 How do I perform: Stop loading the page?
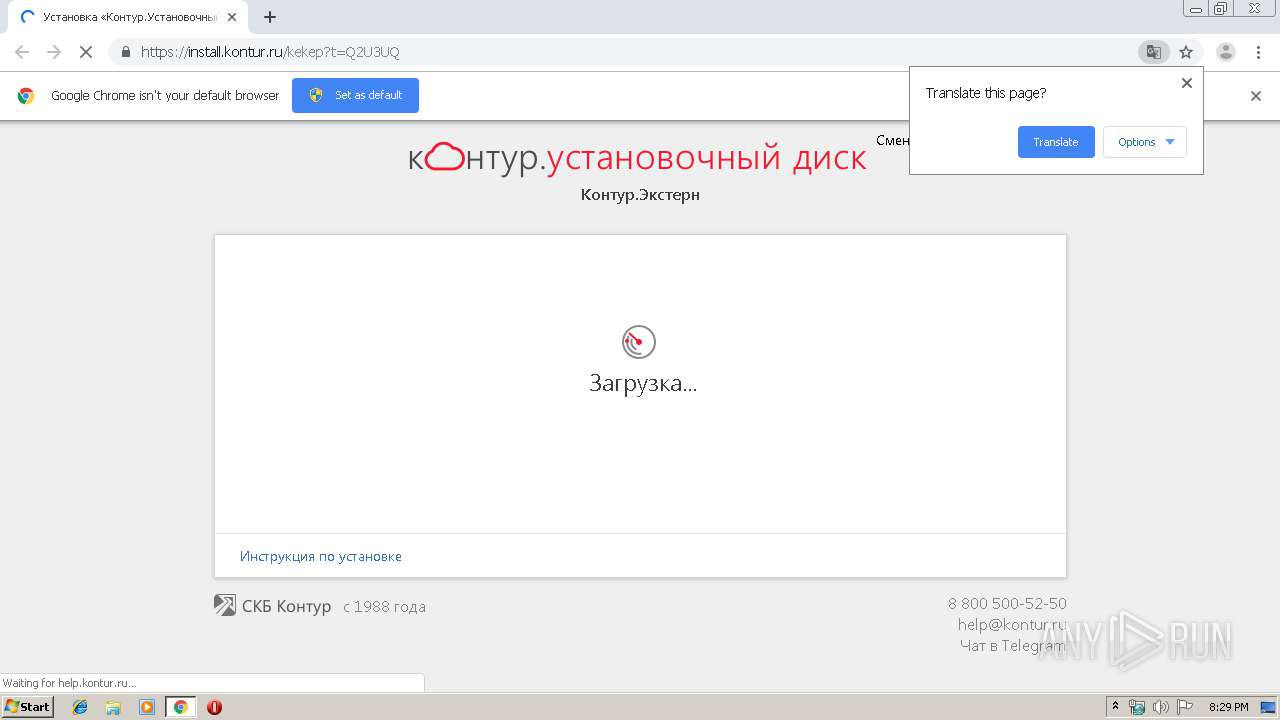point(85,52)
